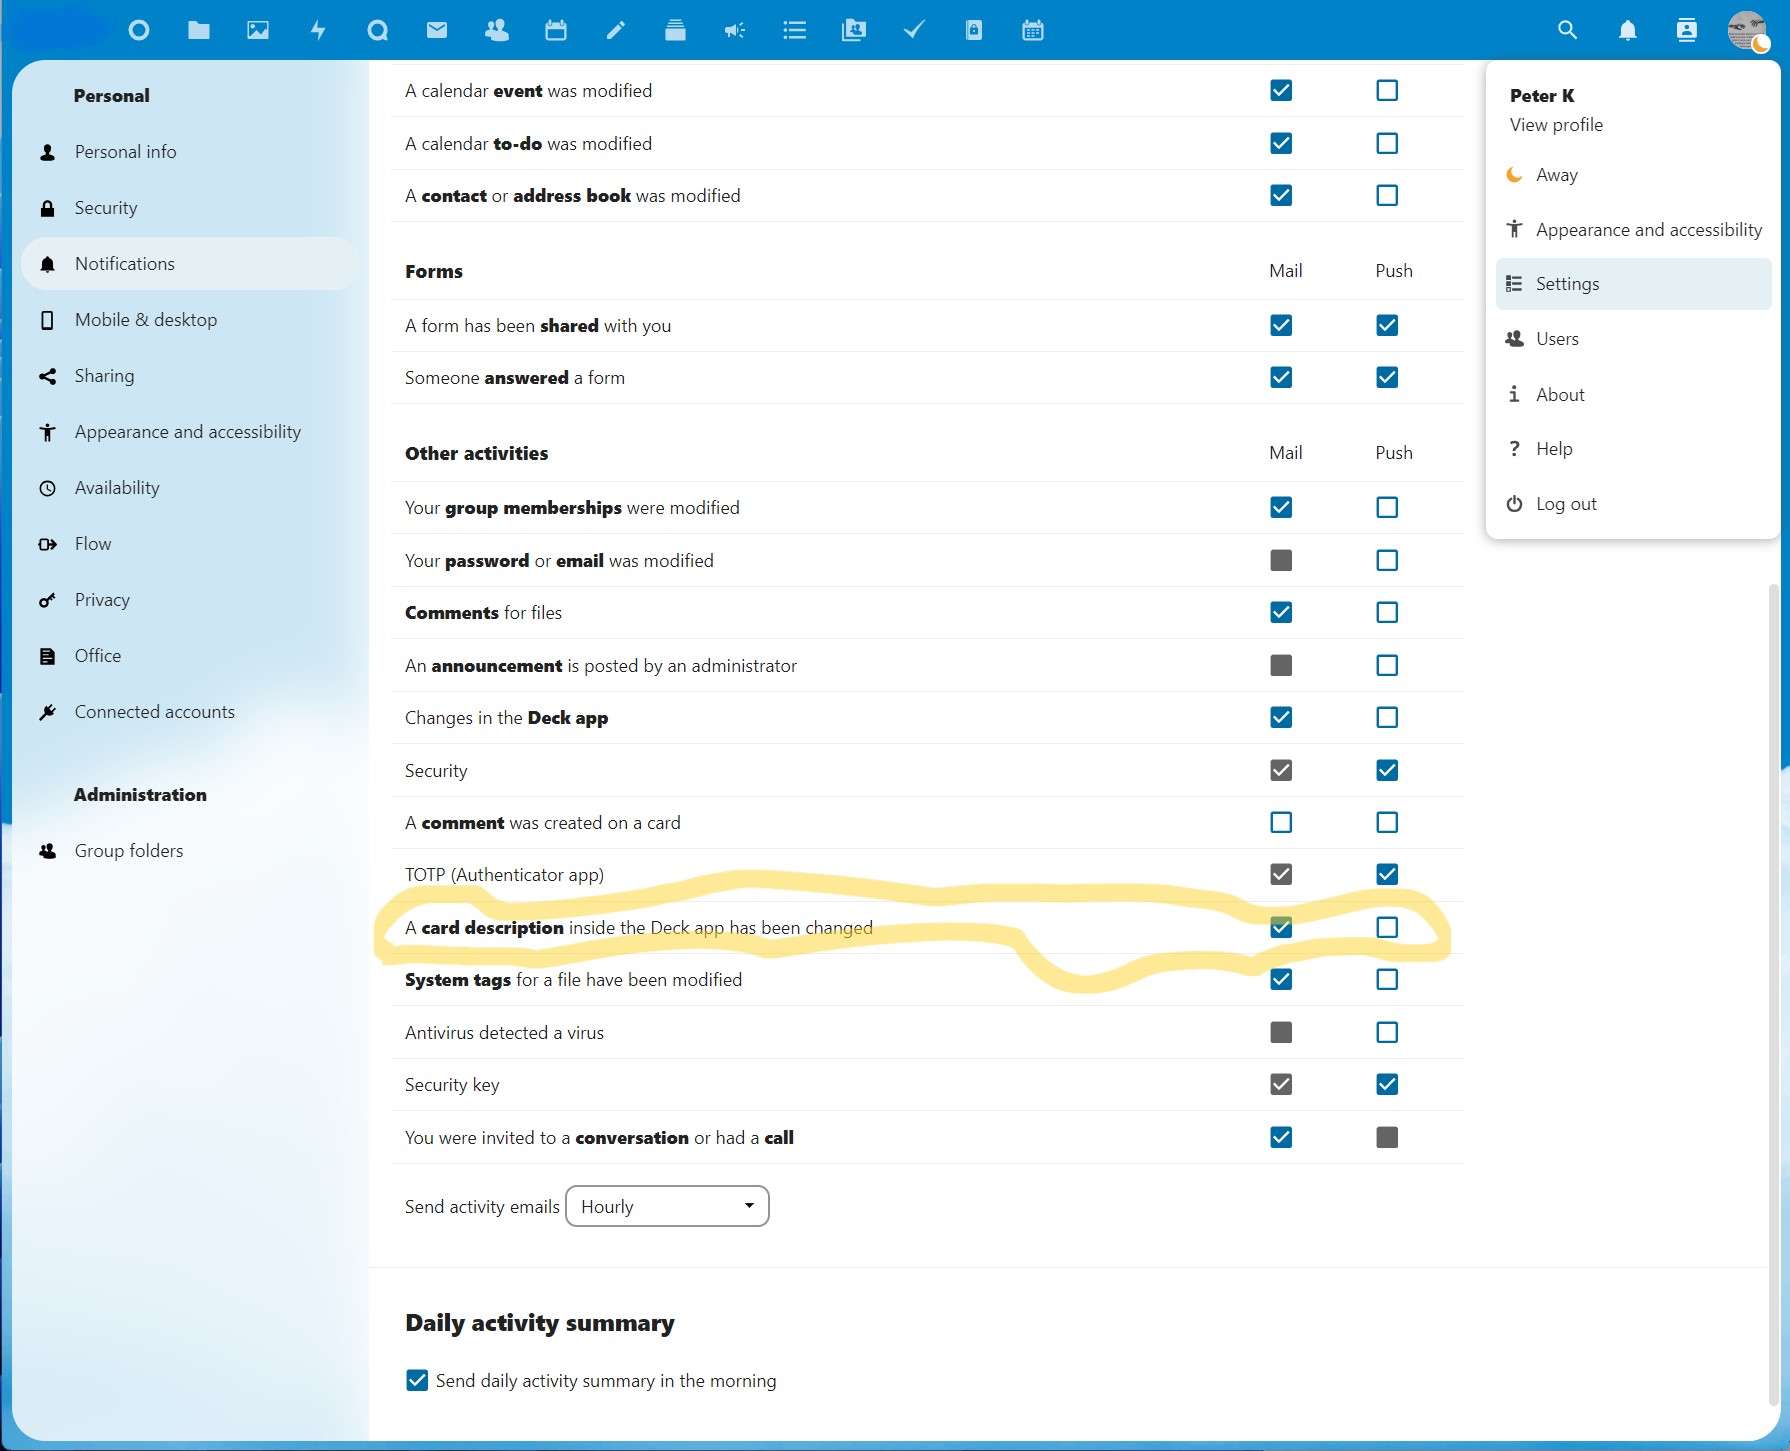Open the Files app icon
The height and width of the screenshot is (1451, 1790).
point(199,30)
